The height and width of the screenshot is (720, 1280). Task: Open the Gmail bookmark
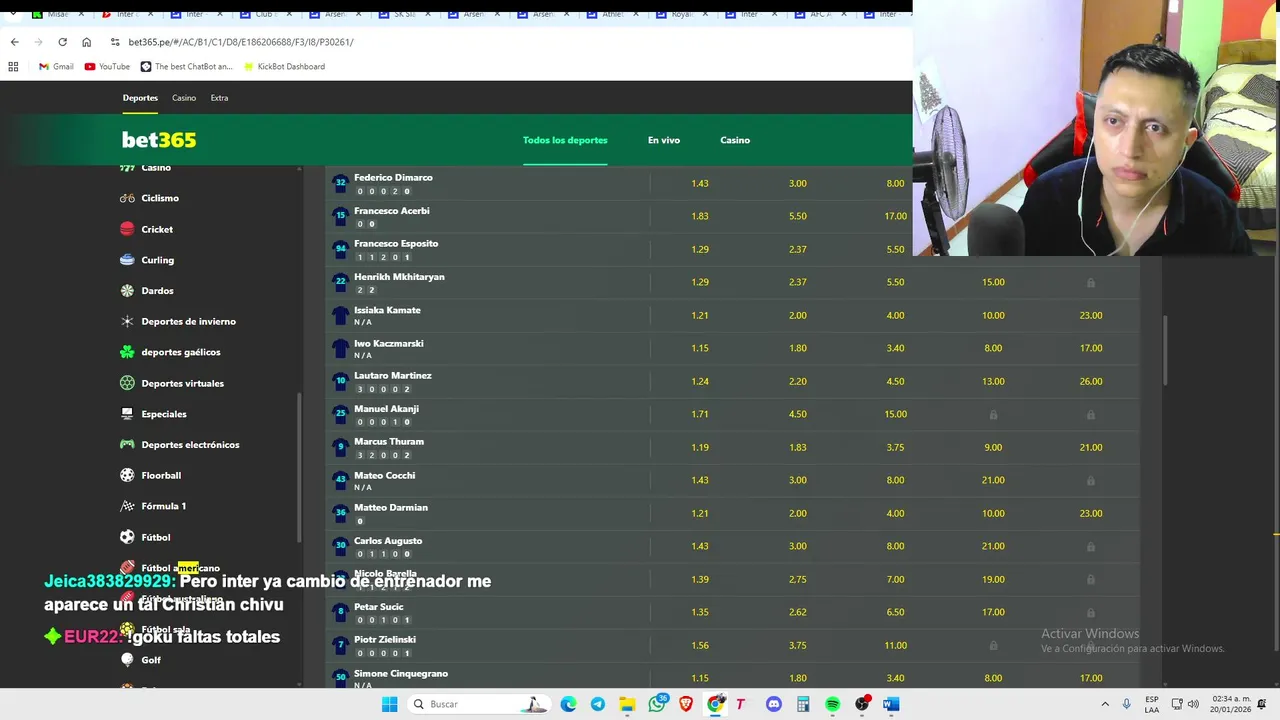[x=56, y=67]
